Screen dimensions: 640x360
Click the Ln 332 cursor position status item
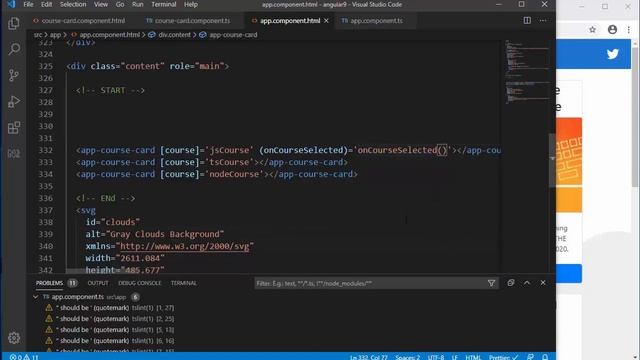[369, 357]
